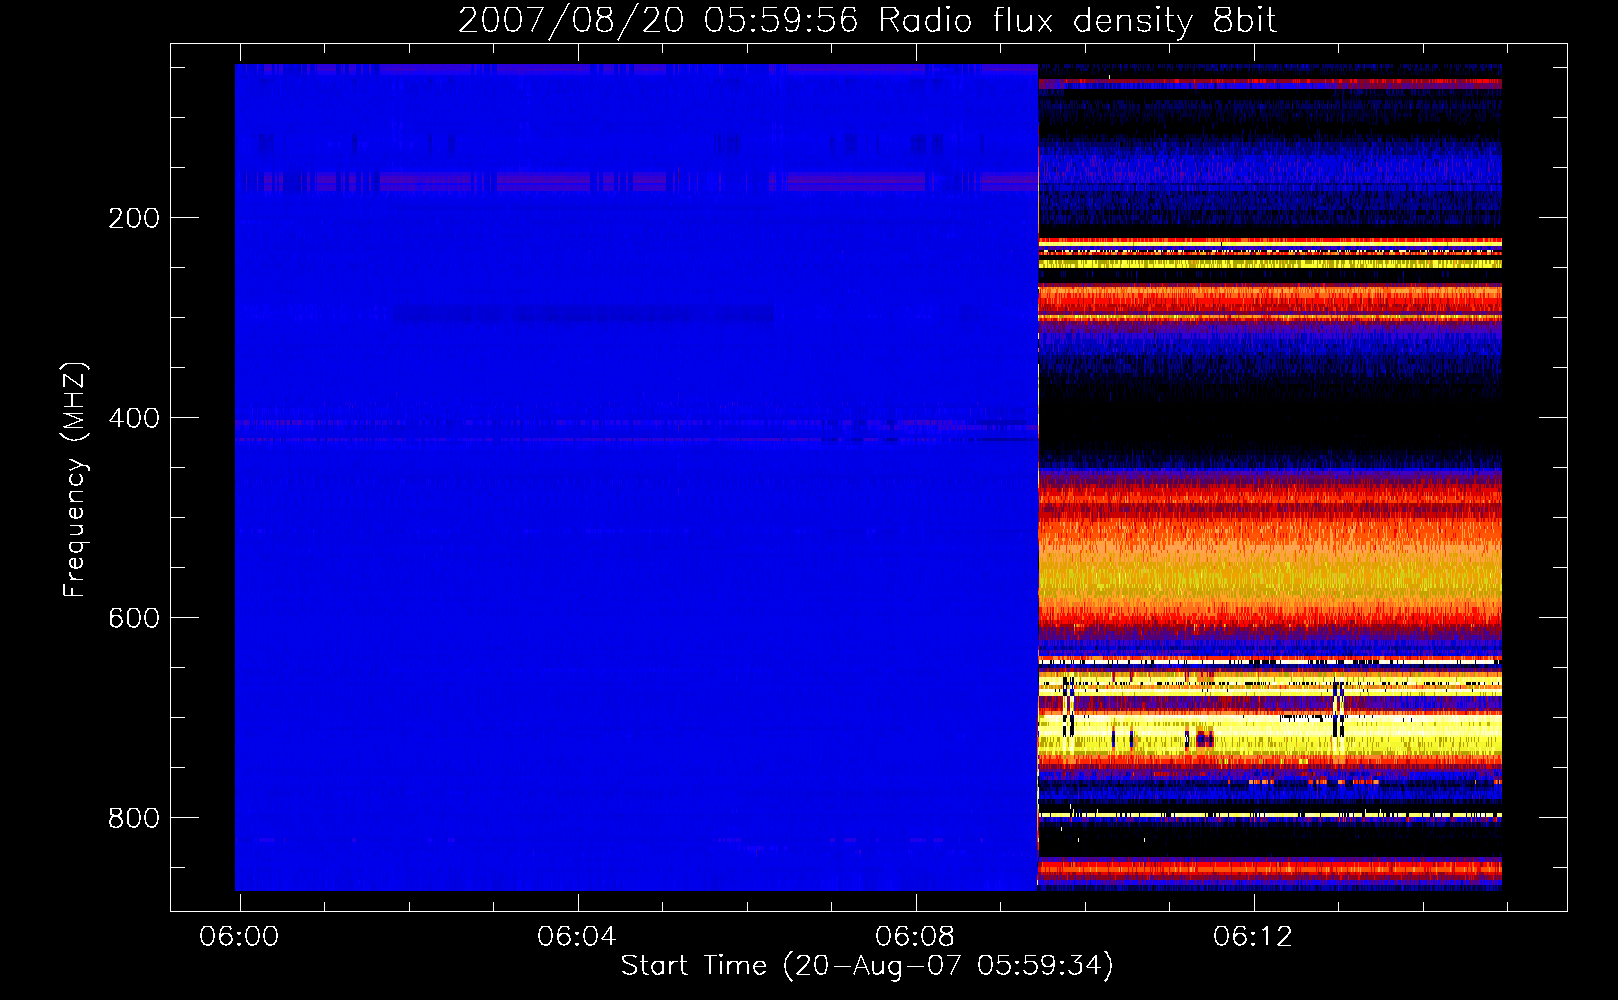Click the 06:08 time tick label
Screen dimensions: 1618x1000
[x=915, y=937]
